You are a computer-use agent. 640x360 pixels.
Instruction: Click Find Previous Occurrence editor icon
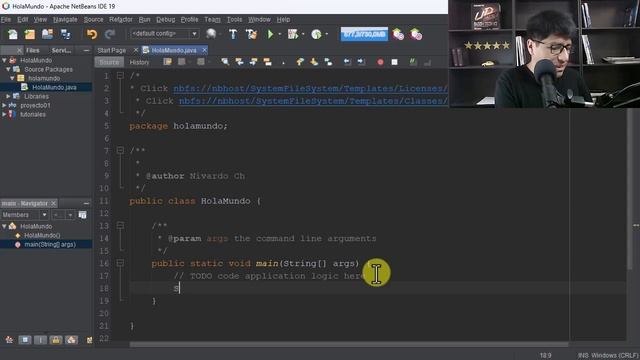coord(239,62)
